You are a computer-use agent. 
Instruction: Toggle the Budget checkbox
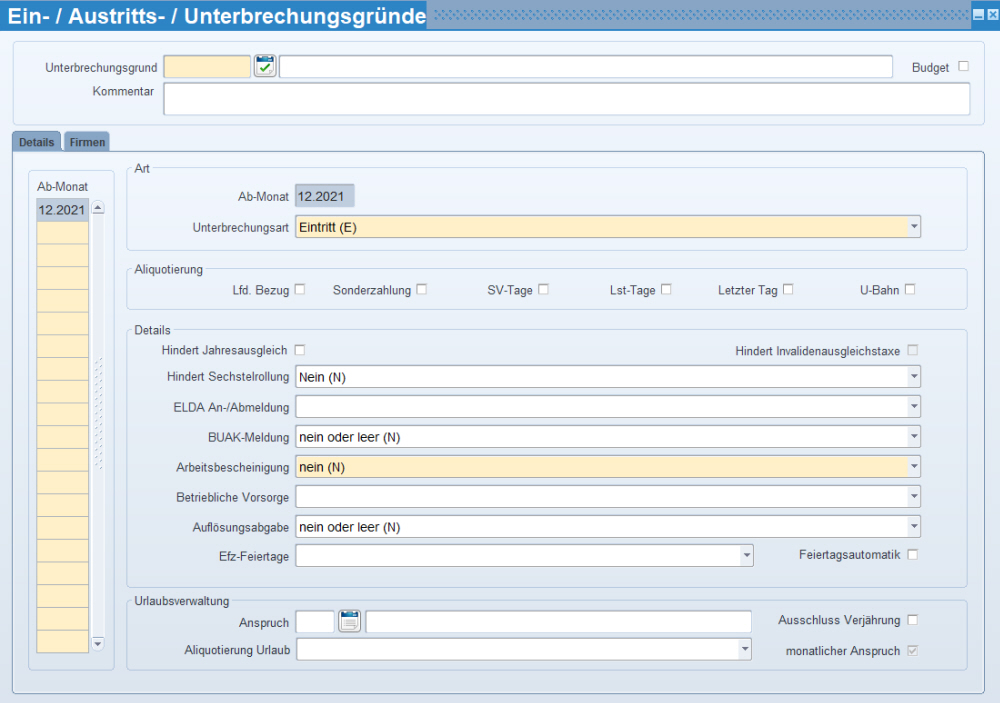tap(964, 66)
